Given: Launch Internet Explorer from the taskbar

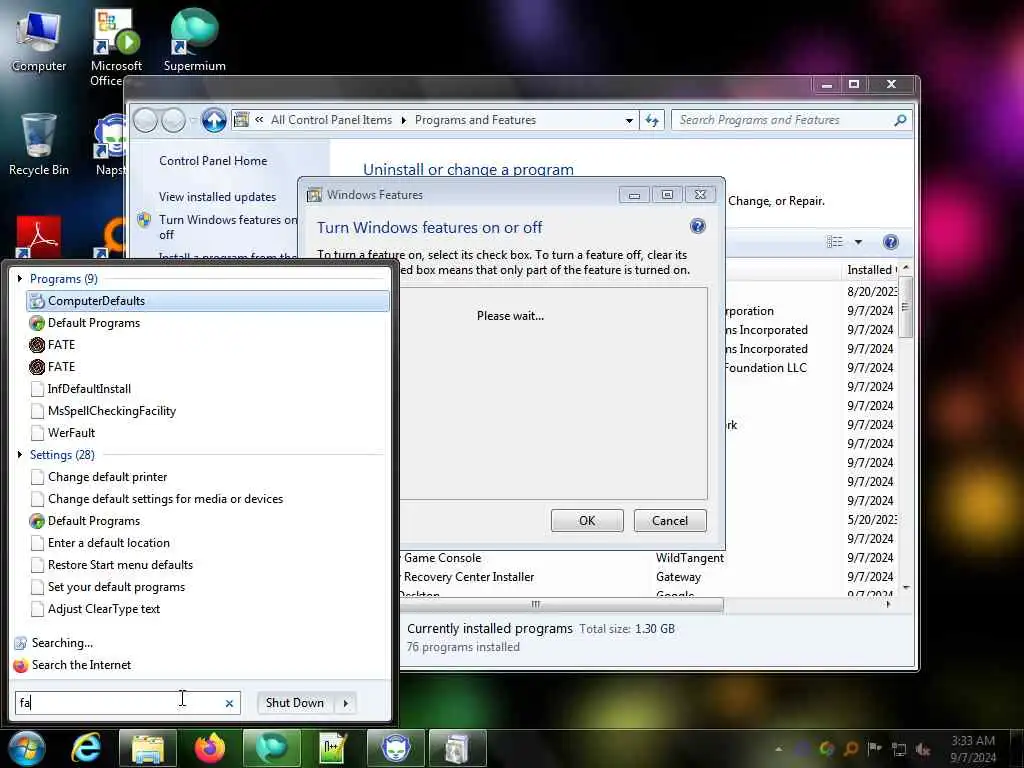Looking at the screenshot, I should [87, 748].
